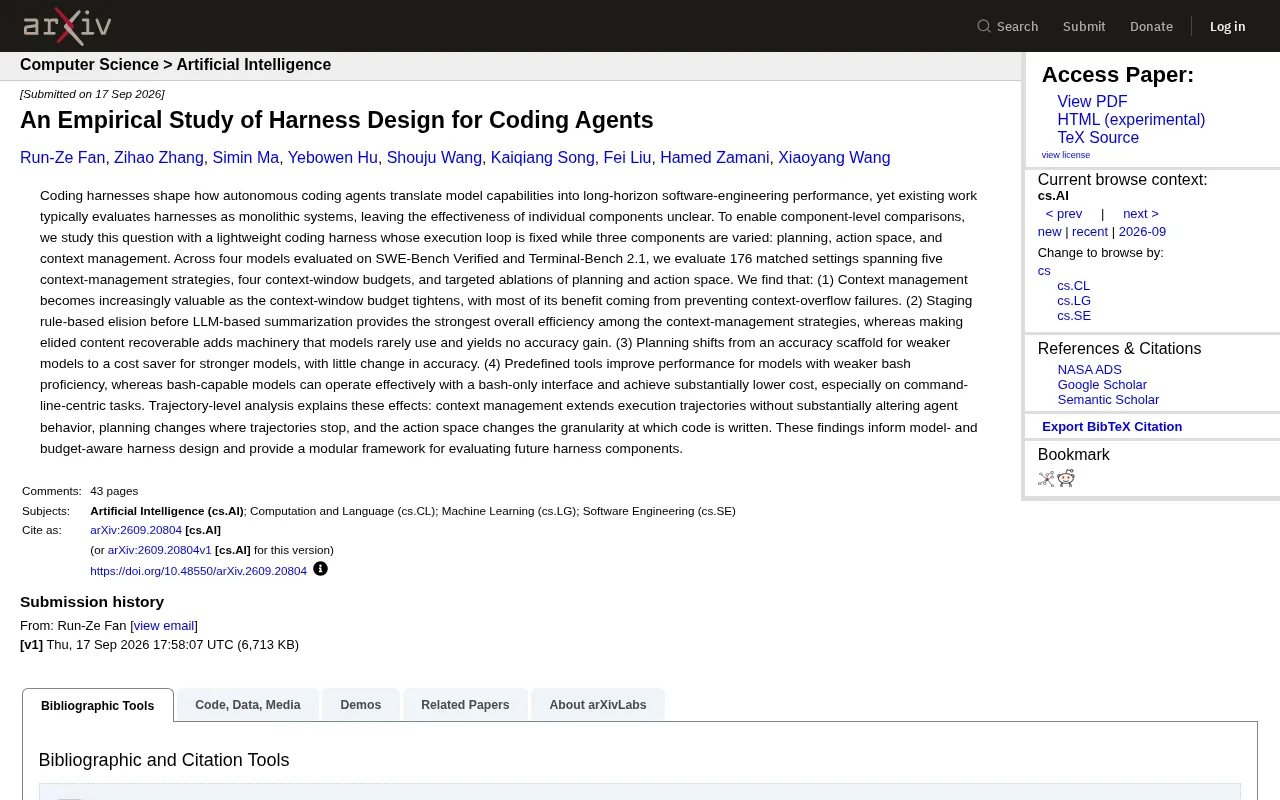
Task: Open Google Scholar citations
Action: (1102, 385)
